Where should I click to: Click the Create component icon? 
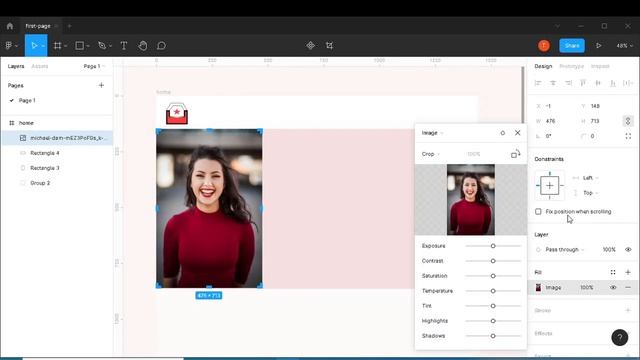311,46
